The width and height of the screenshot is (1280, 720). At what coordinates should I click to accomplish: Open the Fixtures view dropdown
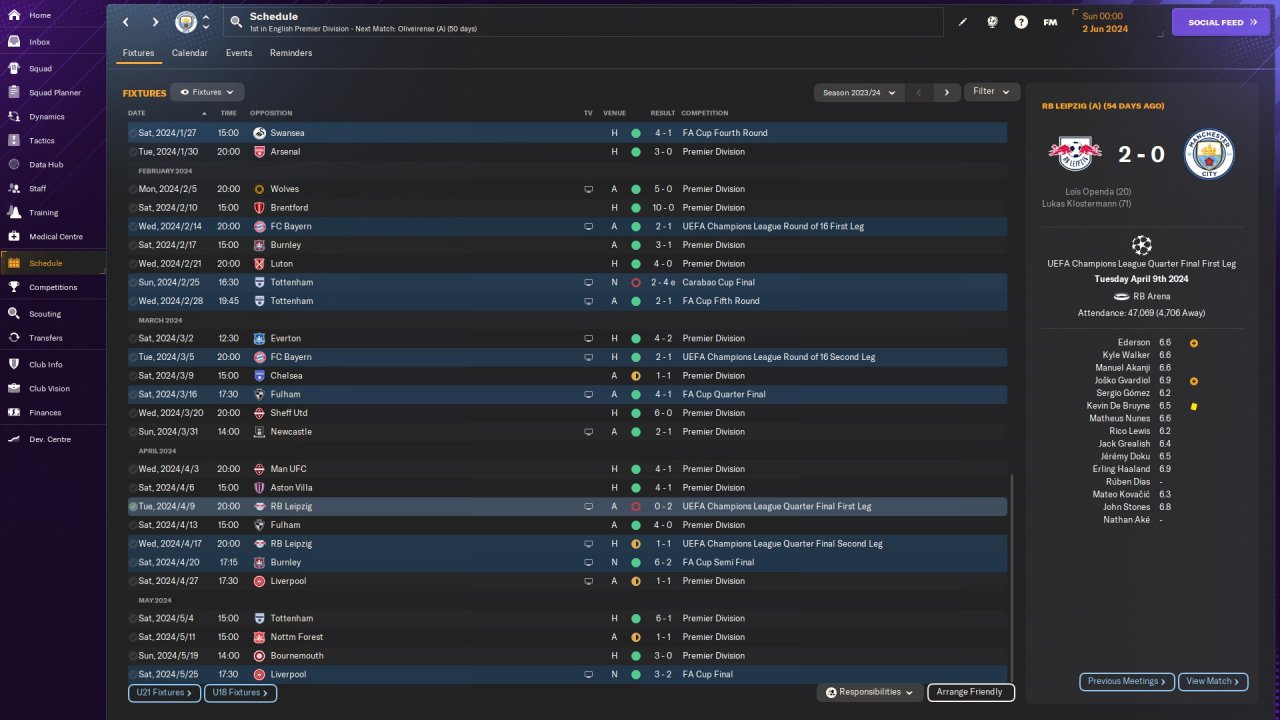click(207, 92)
